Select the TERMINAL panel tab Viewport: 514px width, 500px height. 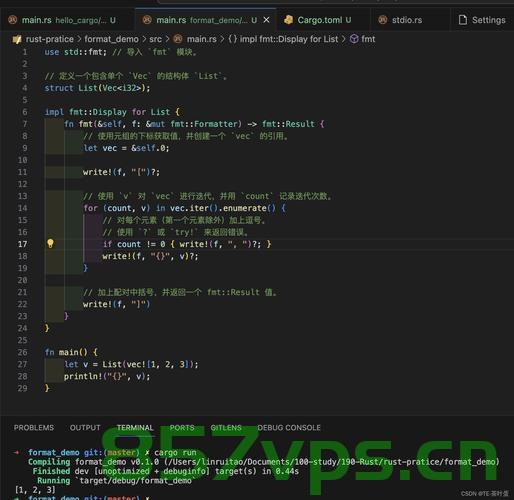135,428
